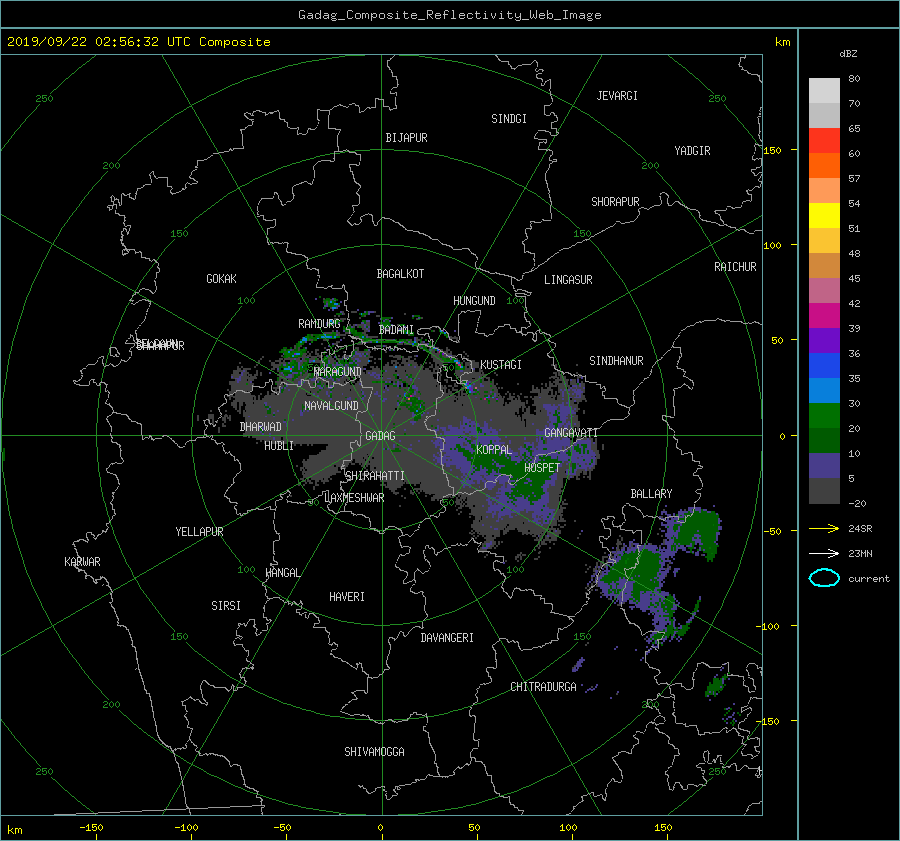The image size is (900, 841).
Task: Click the BADAMI city label
Action: (x=396, y=330)
